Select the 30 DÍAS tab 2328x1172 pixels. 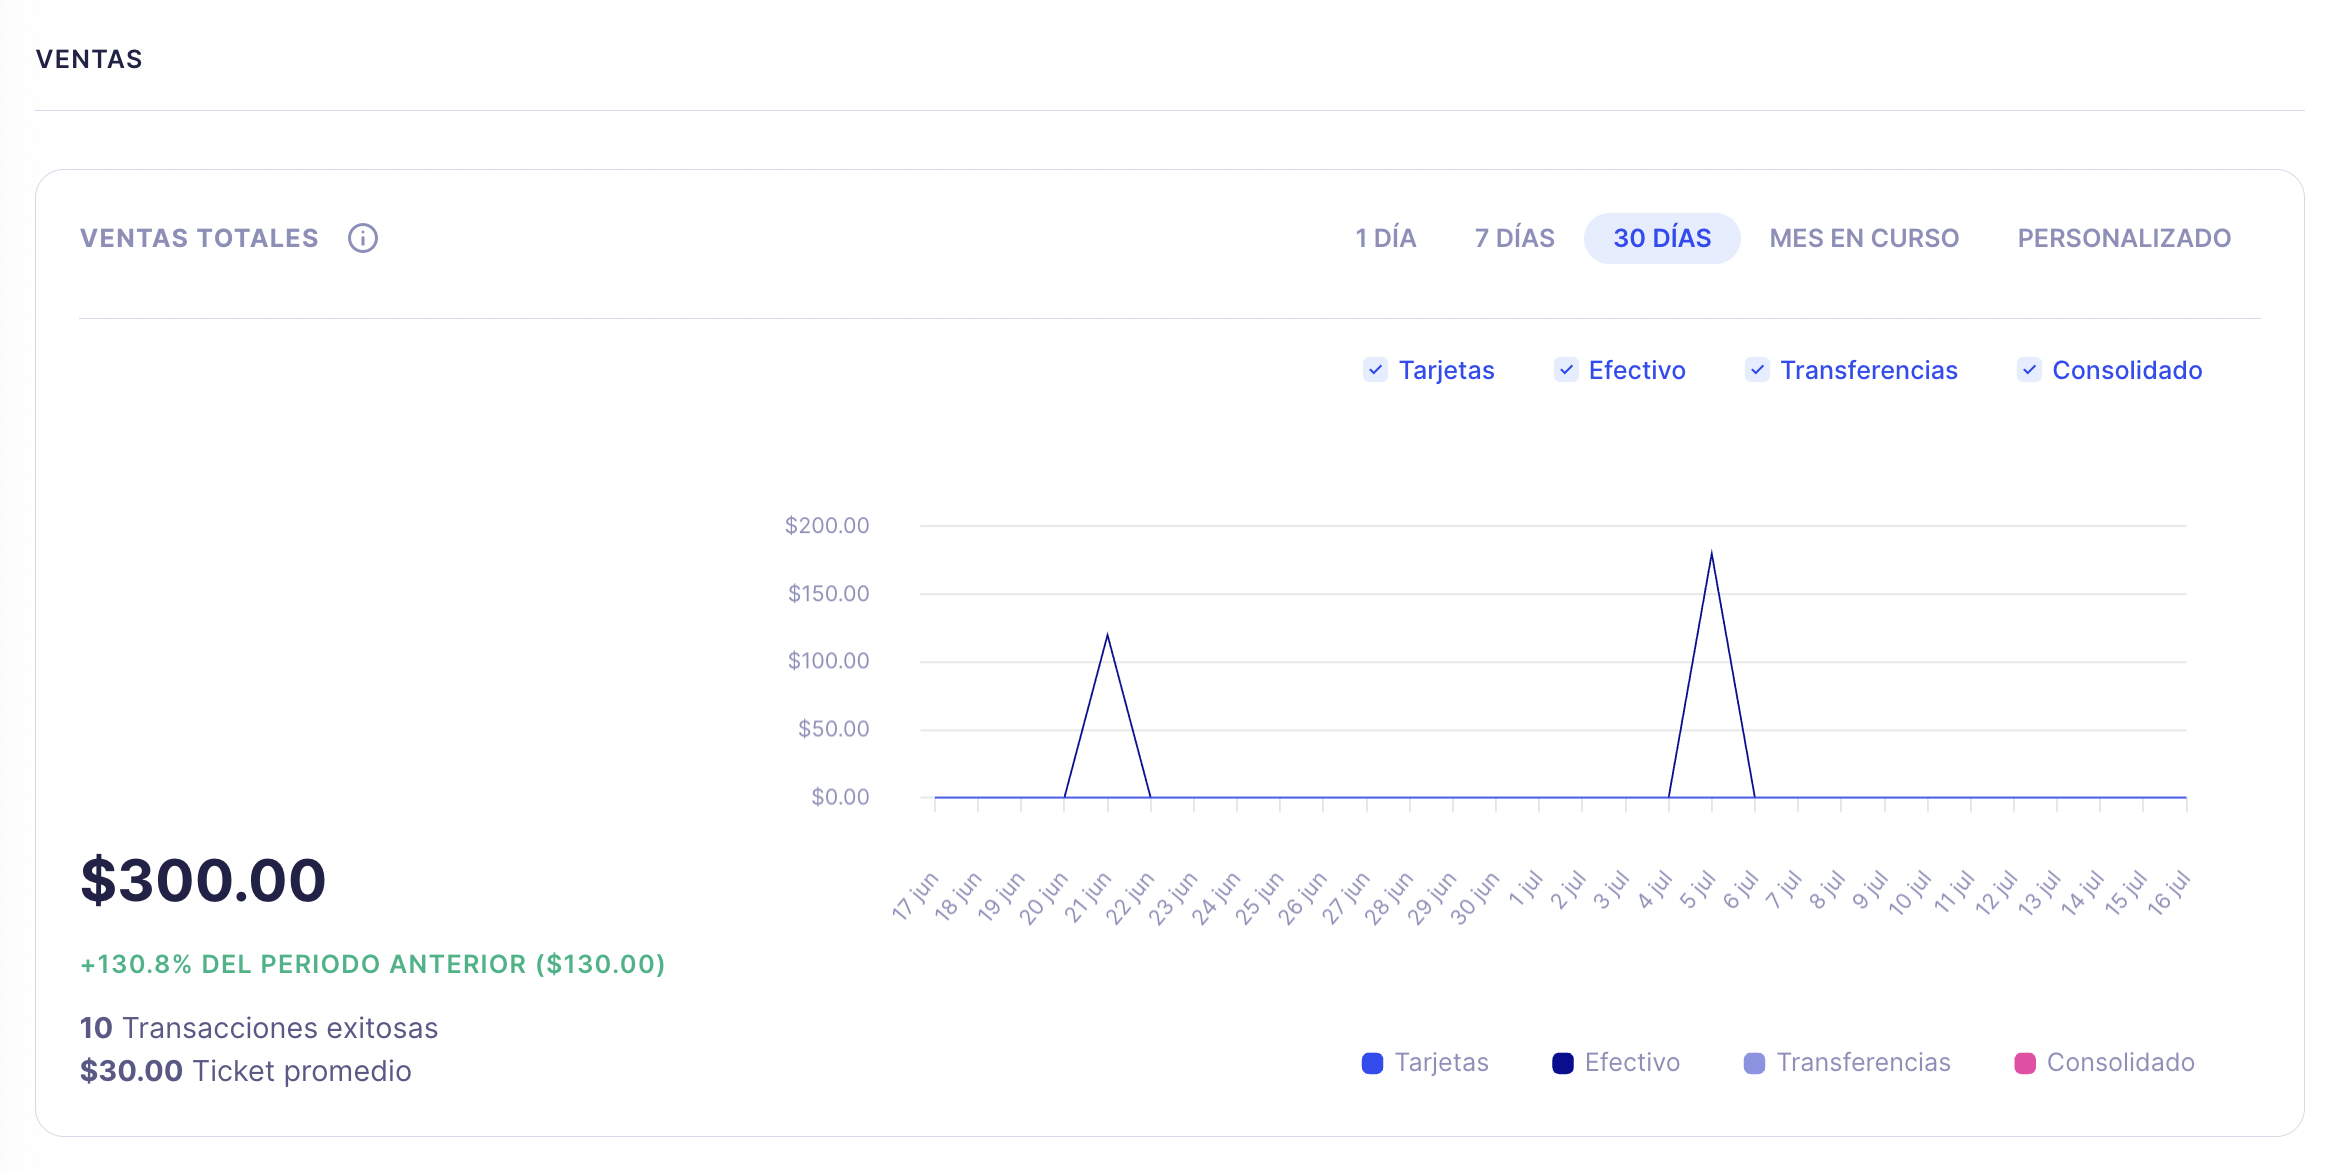(x=1661, y=238)
